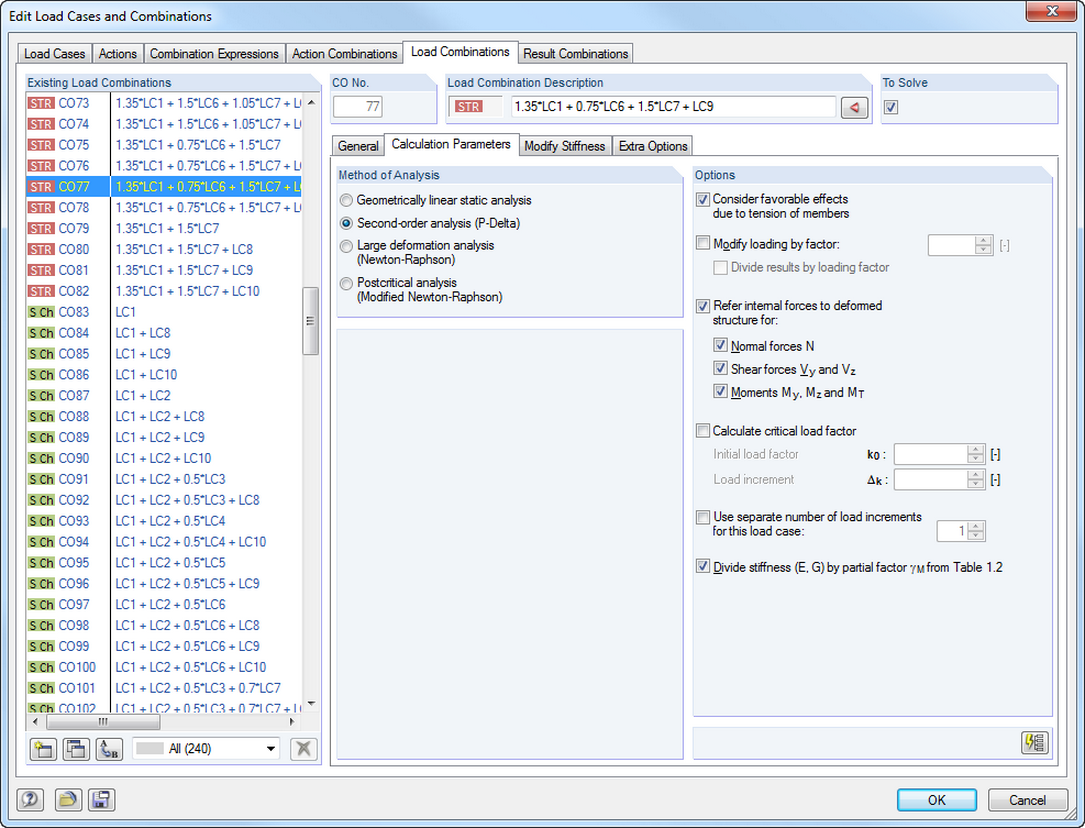Toggle Divide stiffness by partial factor checkbox

(x=703, y=567)
